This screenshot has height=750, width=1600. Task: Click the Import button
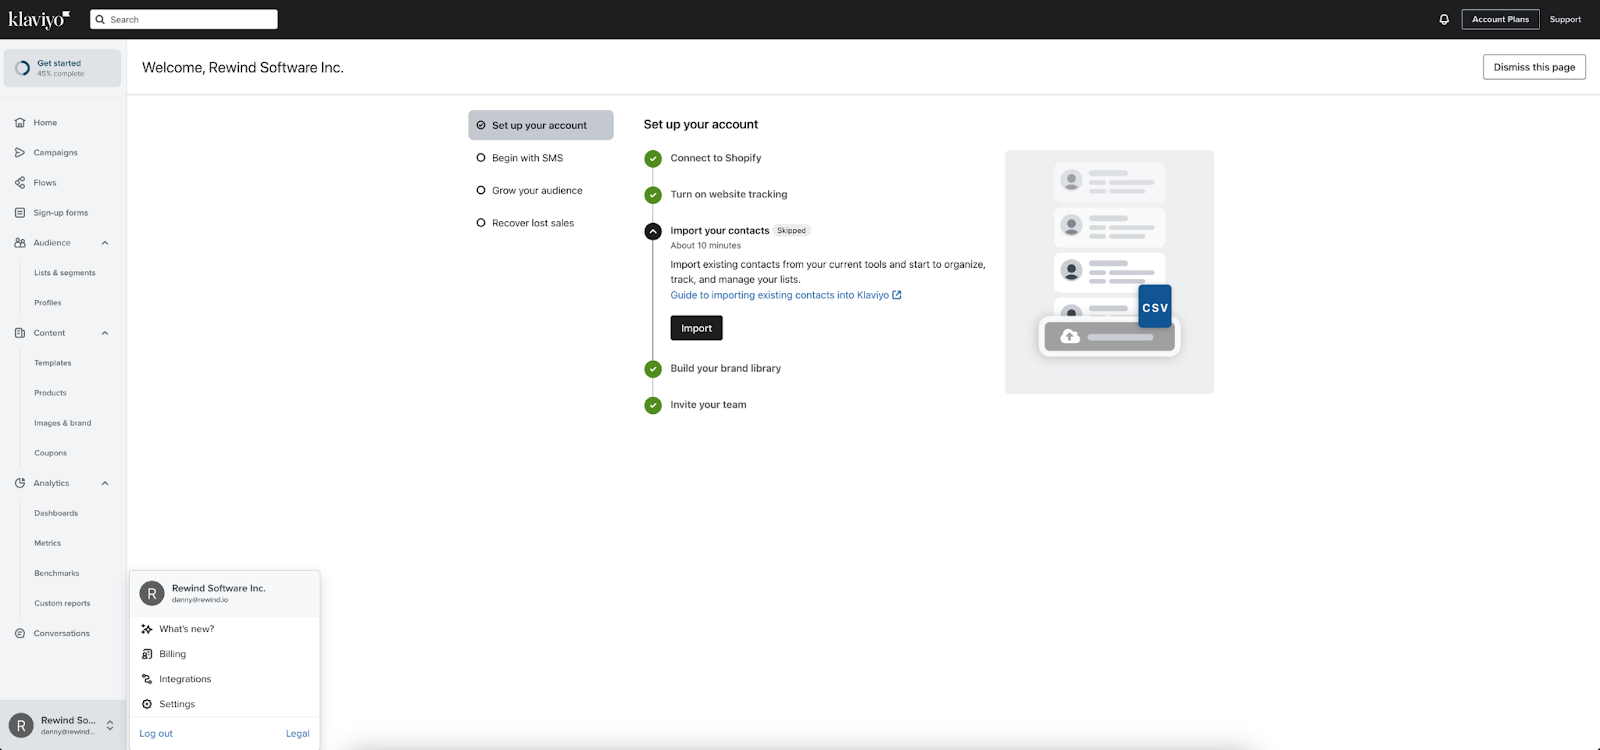coord(697,328)
